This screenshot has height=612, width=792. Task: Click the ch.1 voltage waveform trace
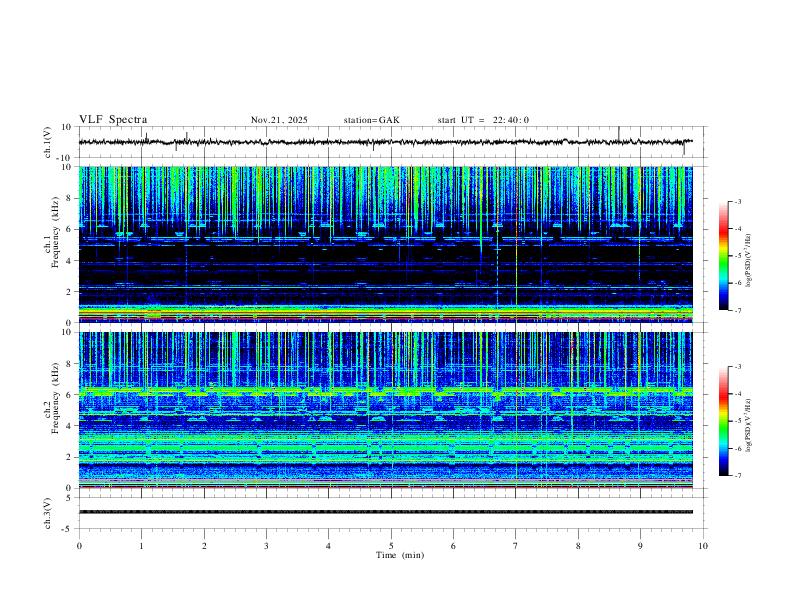tap(385, 142)
